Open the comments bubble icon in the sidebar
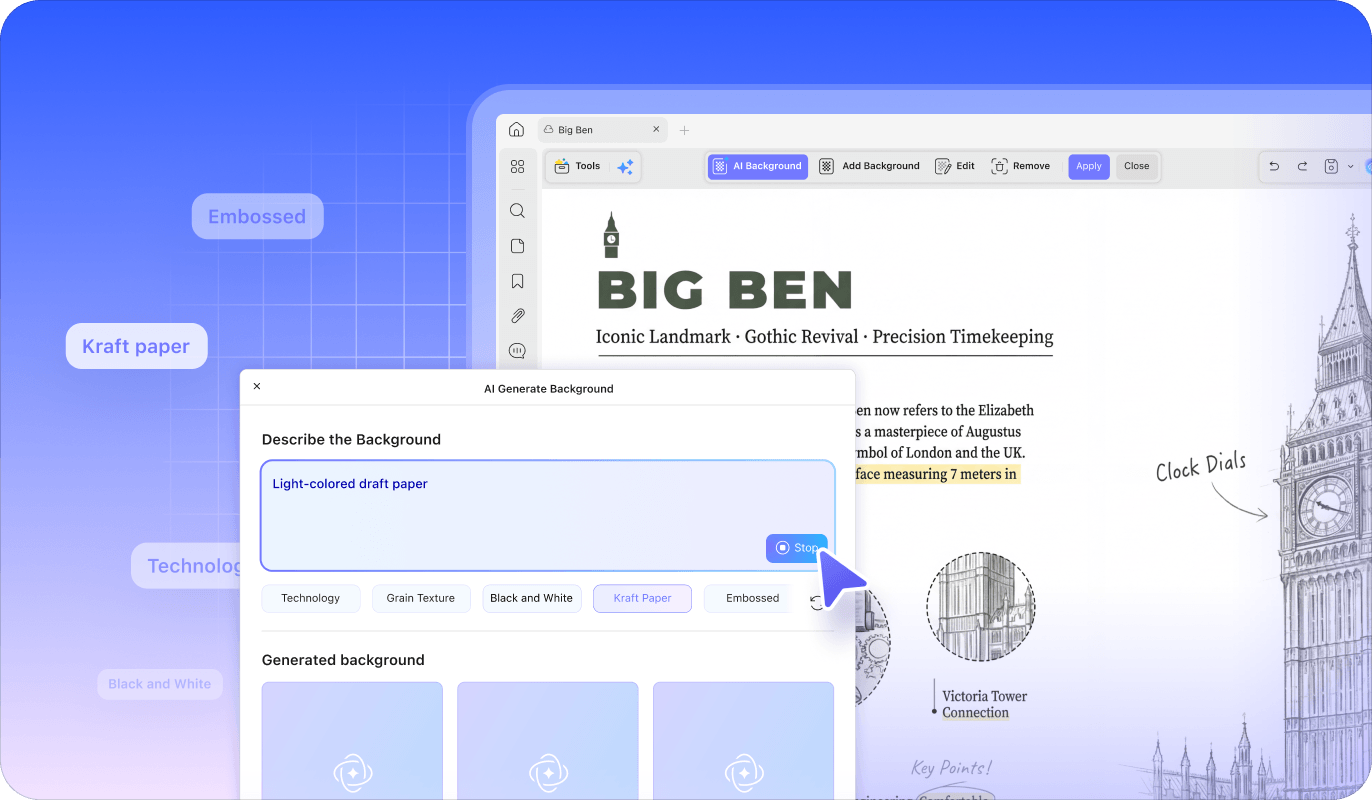Viewport: 1372px width, 800px height. click(x=517, y=351)
